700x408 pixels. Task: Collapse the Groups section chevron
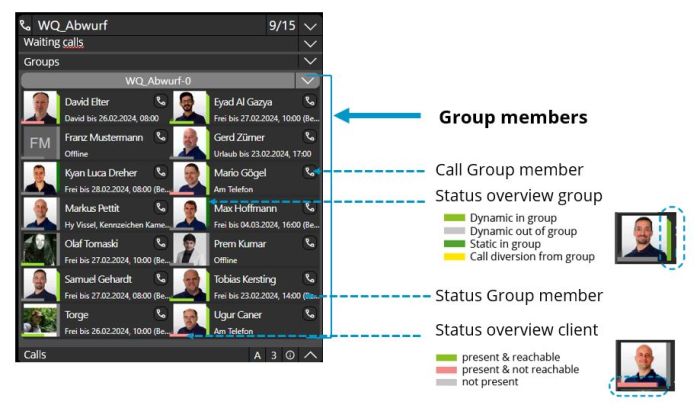coord(310,61)
